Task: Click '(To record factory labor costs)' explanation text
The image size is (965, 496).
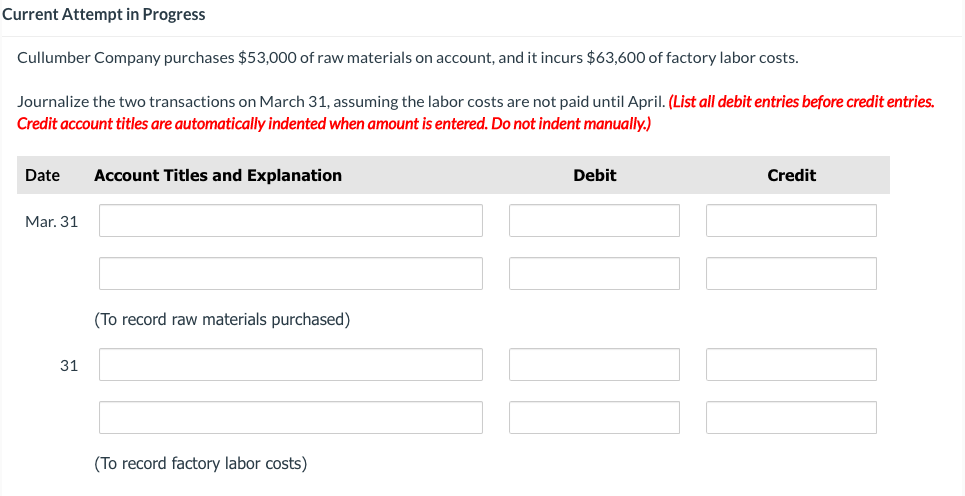Action: click(200, 464)
